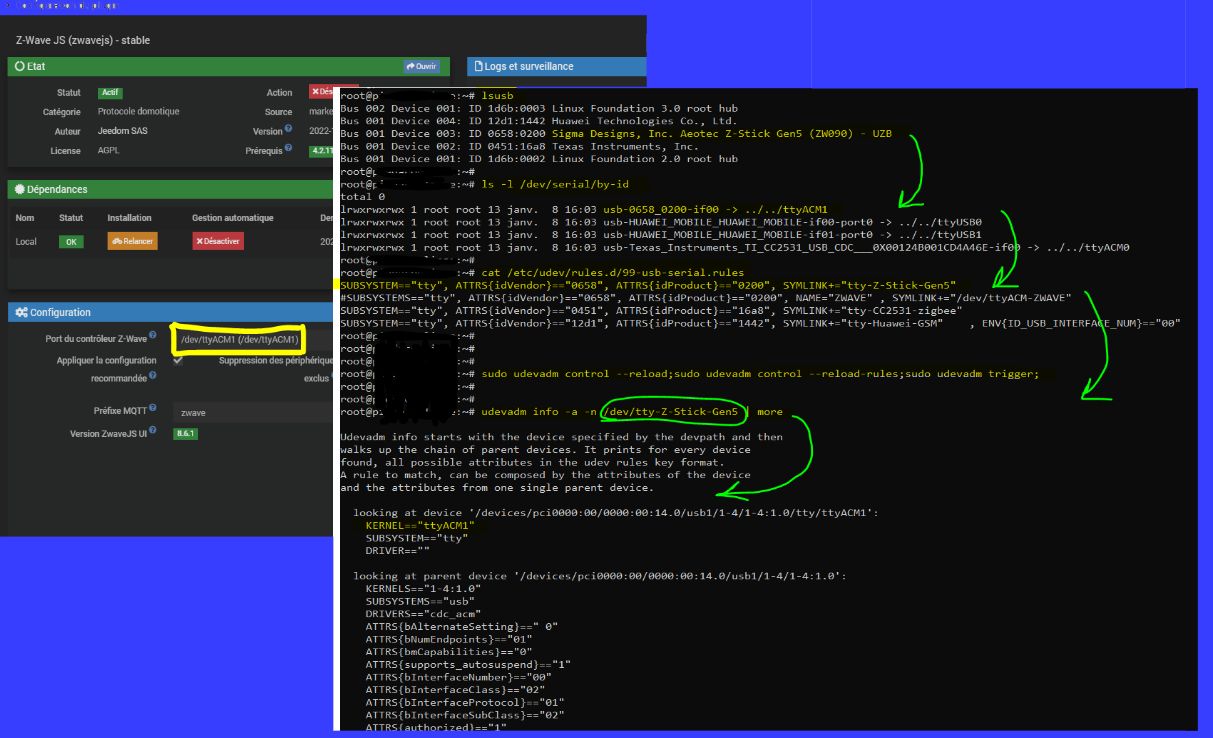This screenshot has width=1213, height=738.
Task: Click help icon next to Port du contrôleur Z-Wave
Action: (x=153, y=337)
